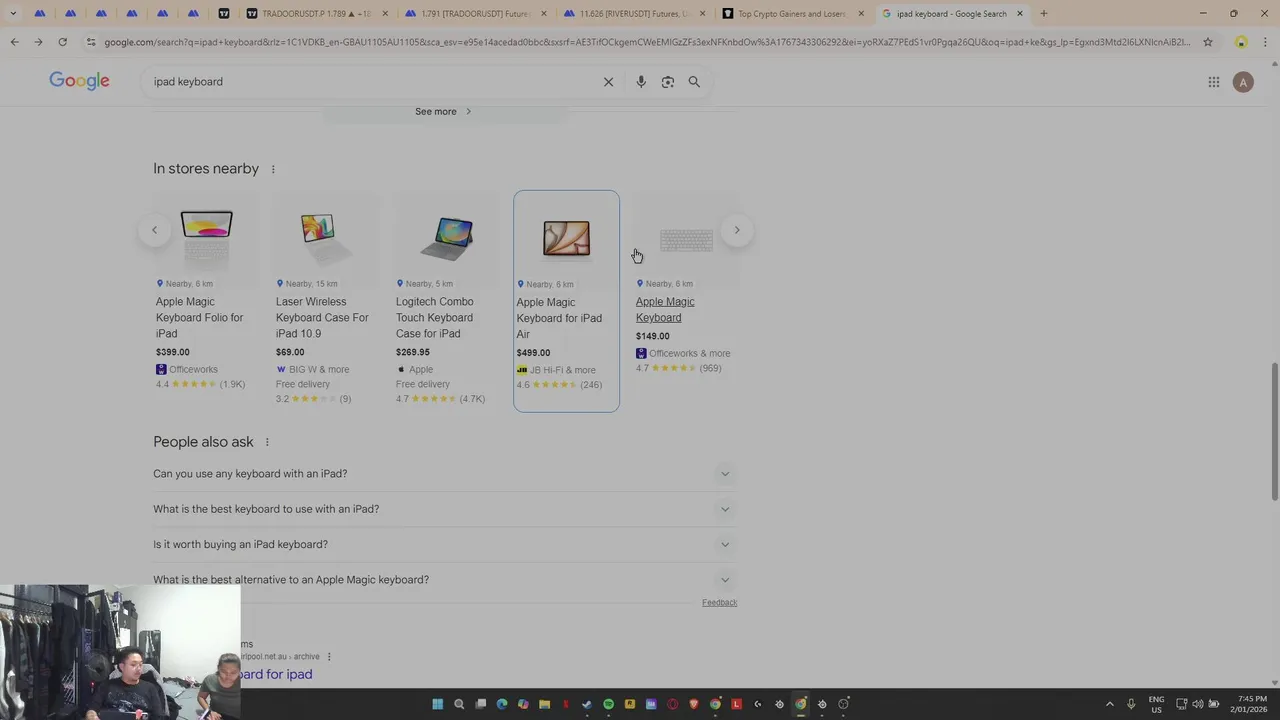This screenshot has width=1280, height=720.
Task: Click the address bar URL
Action: coord(647,42)
